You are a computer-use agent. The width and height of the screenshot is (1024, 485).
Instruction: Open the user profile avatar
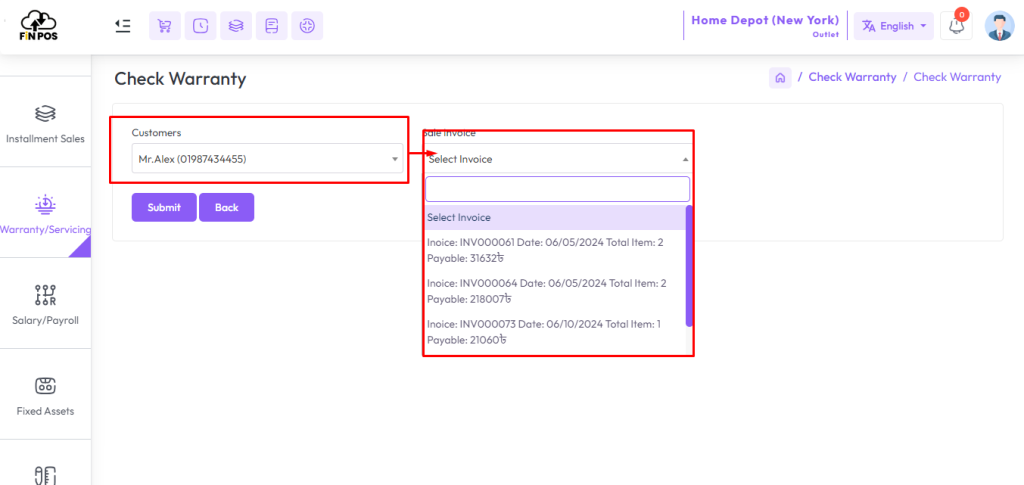pyautogui.click(x=999, y=26)
